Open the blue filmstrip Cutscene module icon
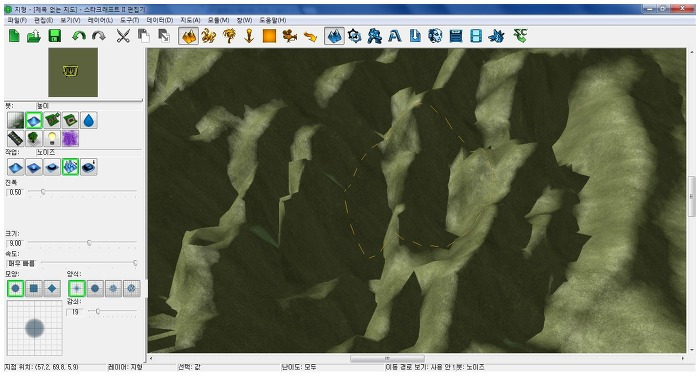The height and width of the screenshot is (376, 700). (476, 36)
